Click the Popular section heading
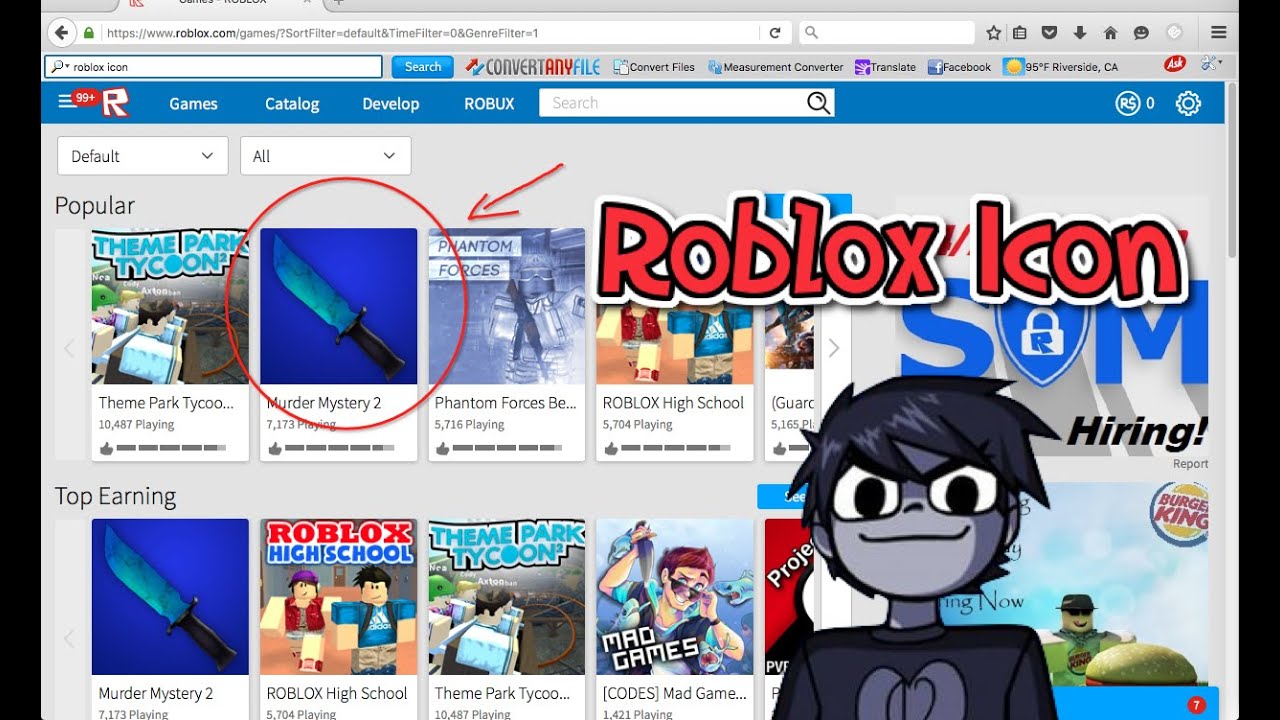 [94, 205]
